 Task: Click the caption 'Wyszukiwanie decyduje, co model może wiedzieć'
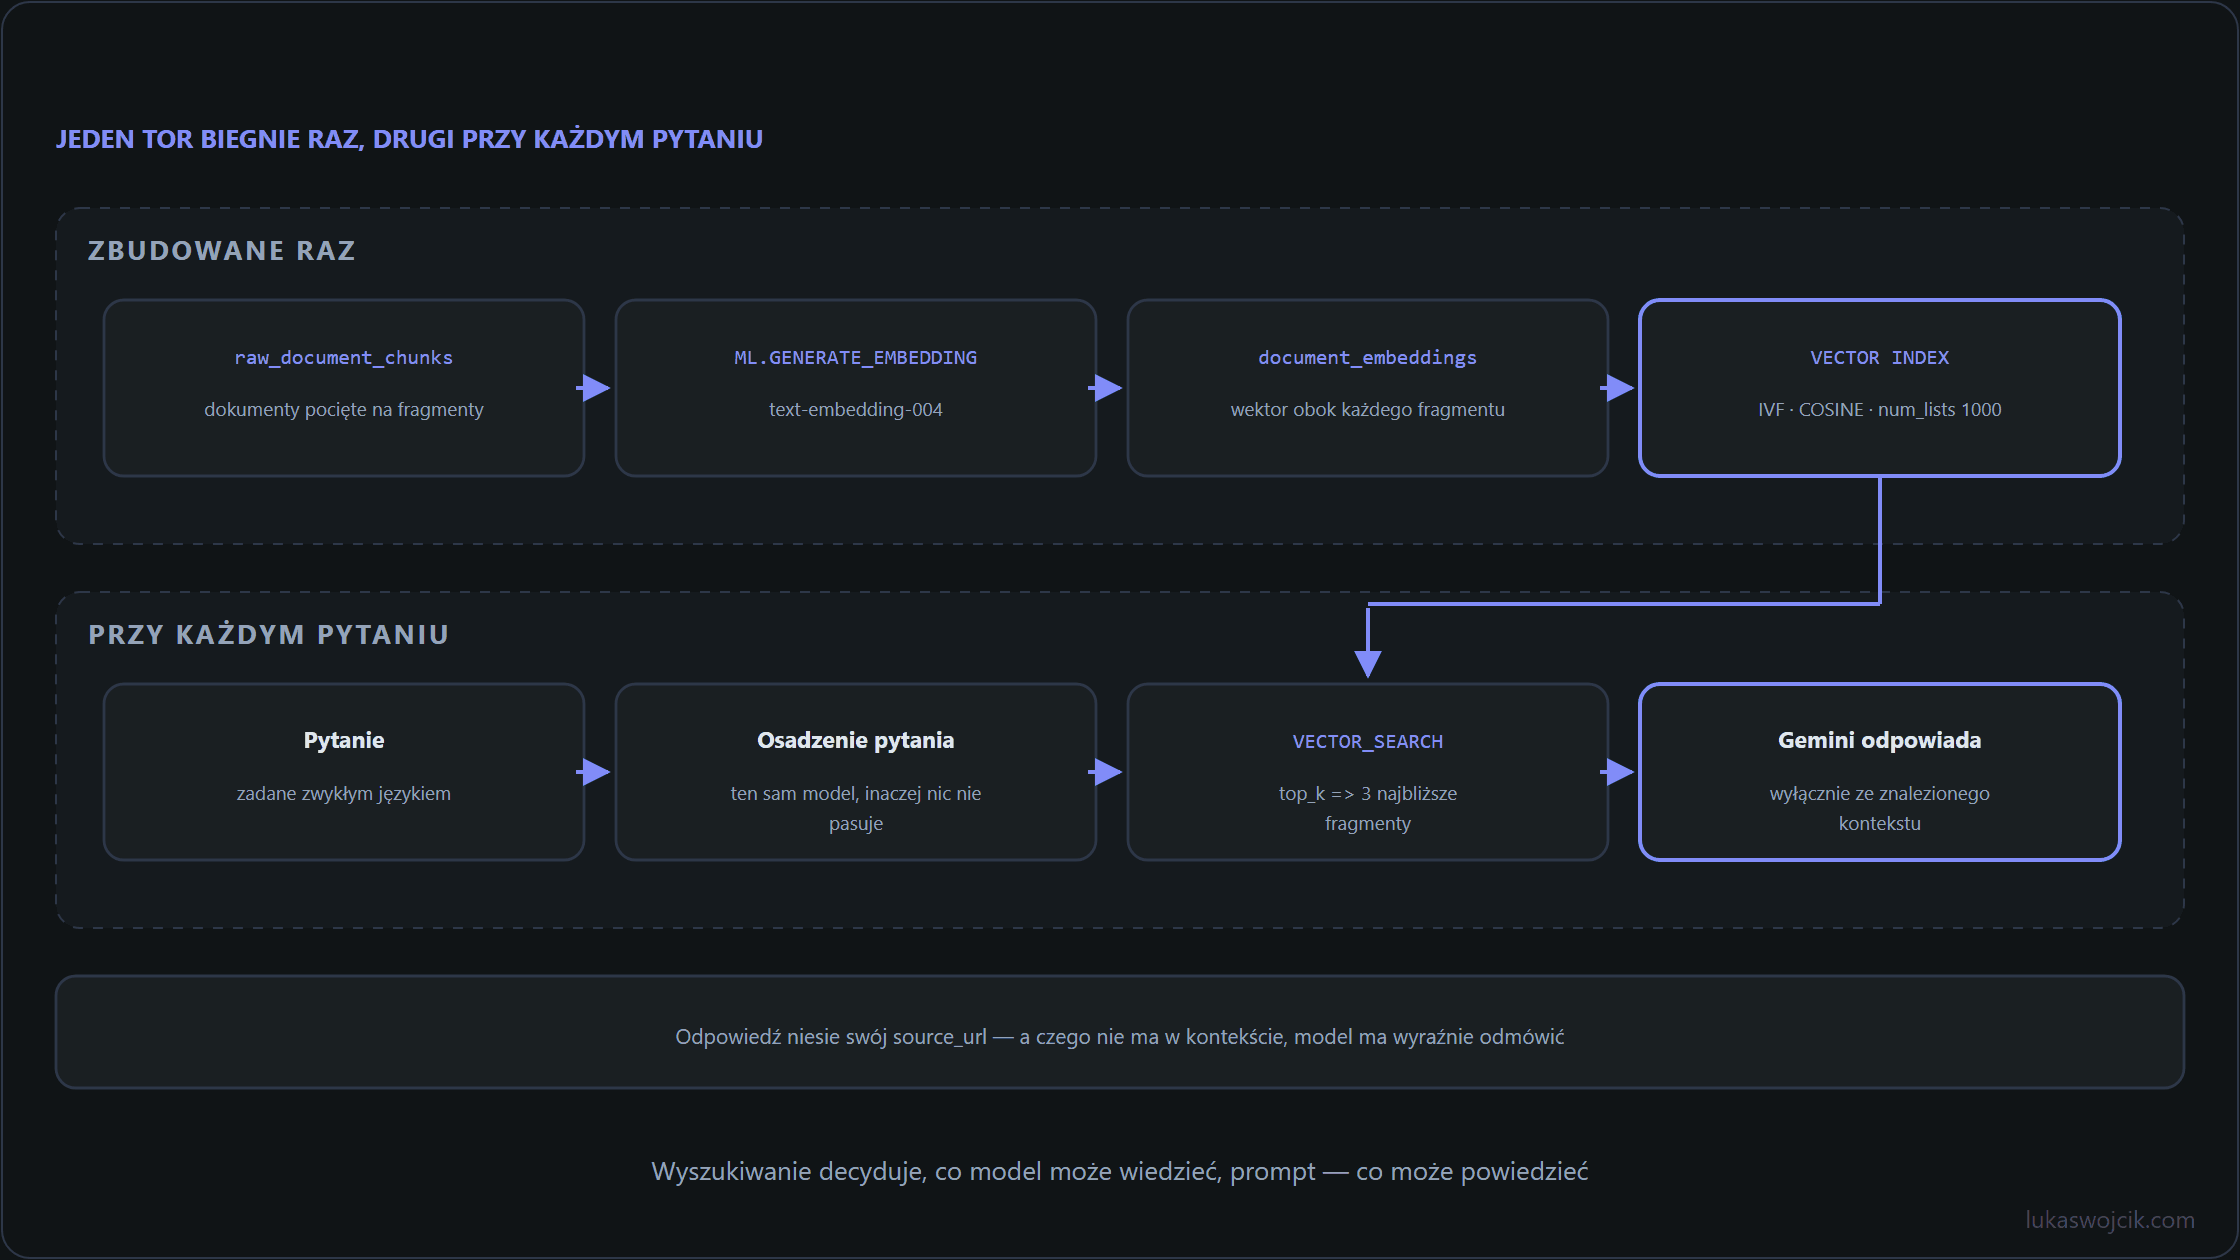[936, 1171]
